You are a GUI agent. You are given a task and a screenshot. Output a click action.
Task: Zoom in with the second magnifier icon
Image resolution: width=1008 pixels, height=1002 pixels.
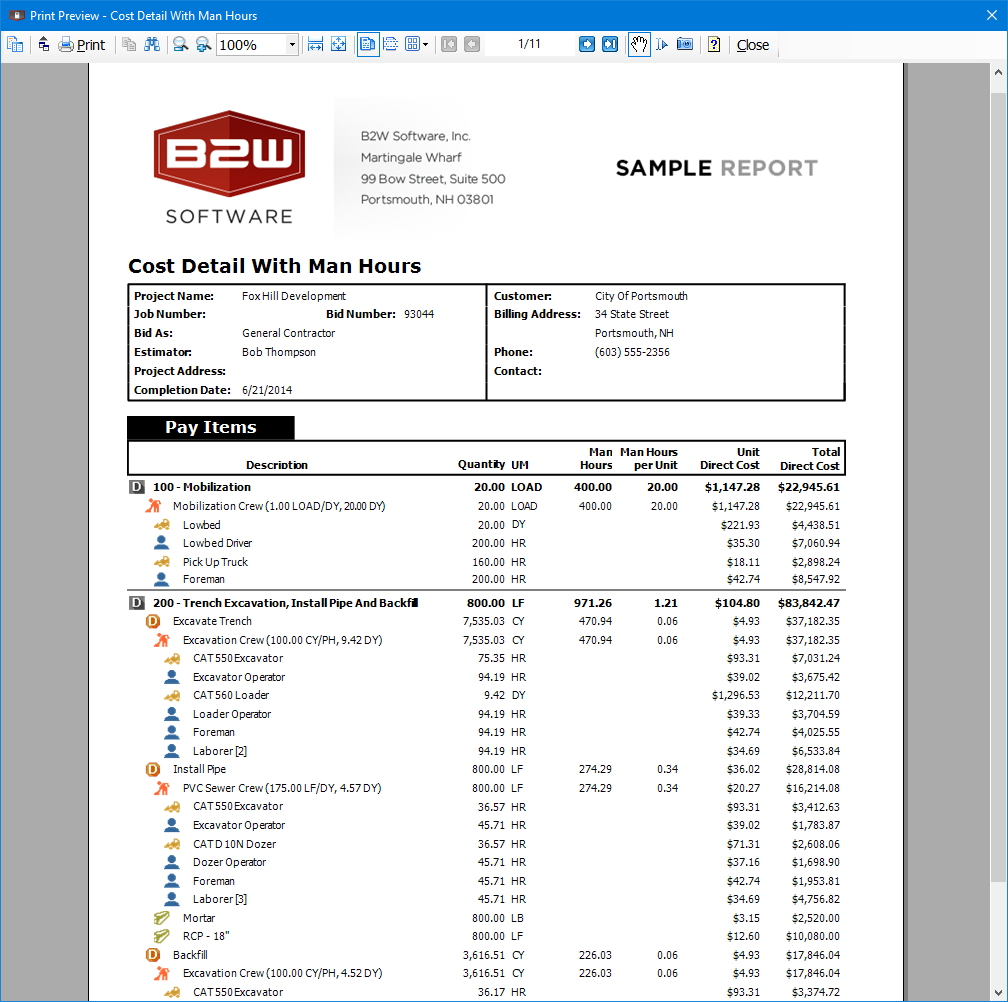203,44
